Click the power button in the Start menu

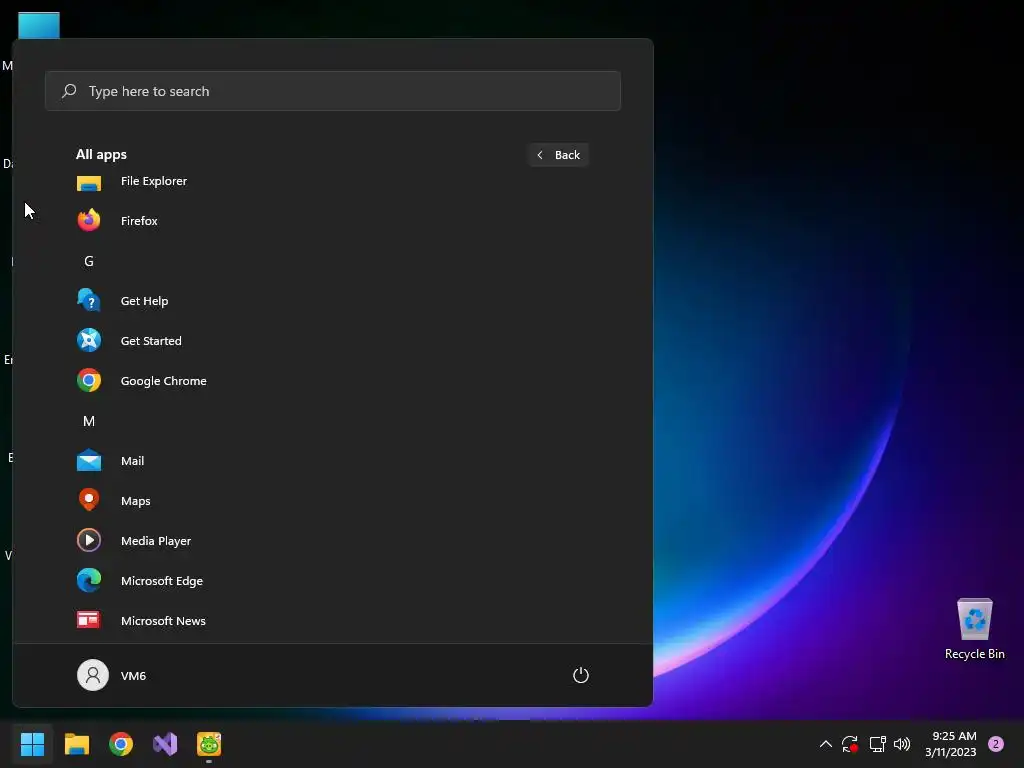click(x=581, y=675)
